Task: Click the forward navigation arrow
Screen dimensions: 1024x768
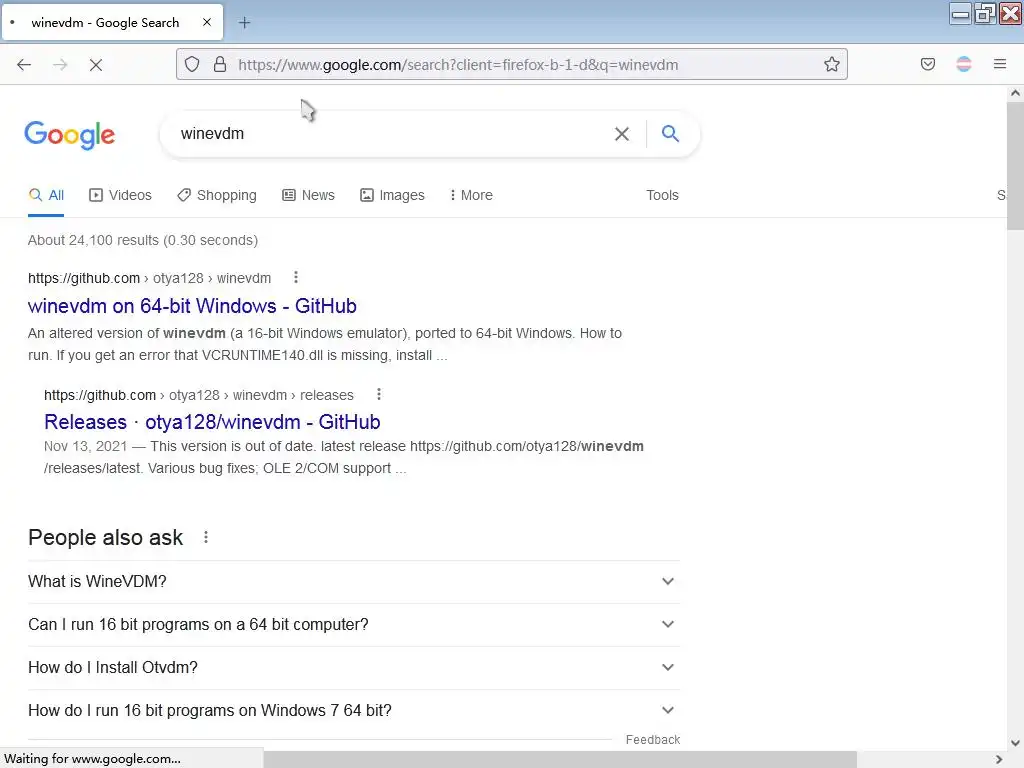Action: 60,65
